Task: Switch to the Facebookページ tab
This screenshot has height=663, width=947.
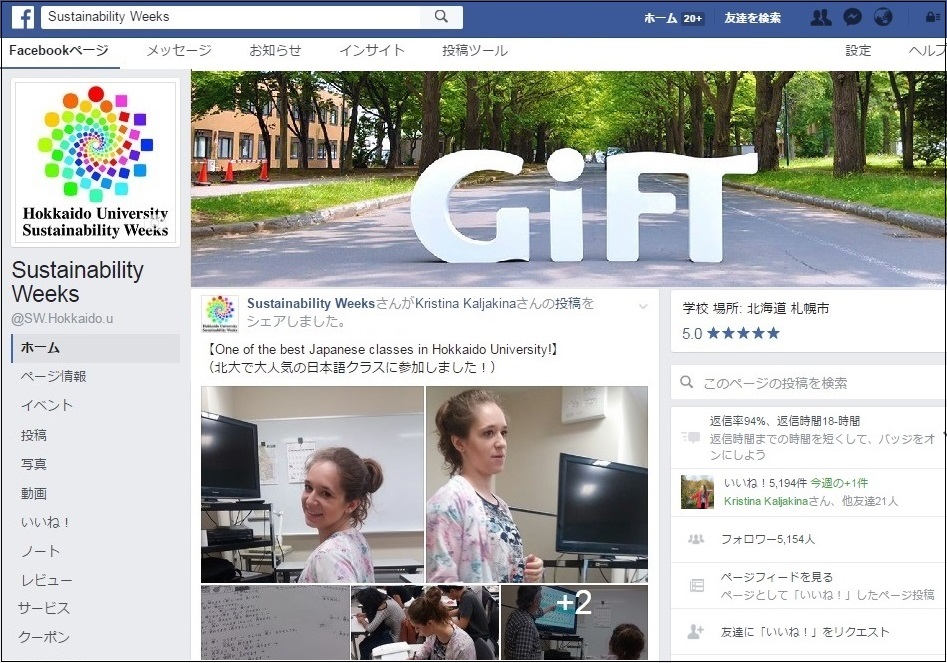Action: click(x=59, y=51)
